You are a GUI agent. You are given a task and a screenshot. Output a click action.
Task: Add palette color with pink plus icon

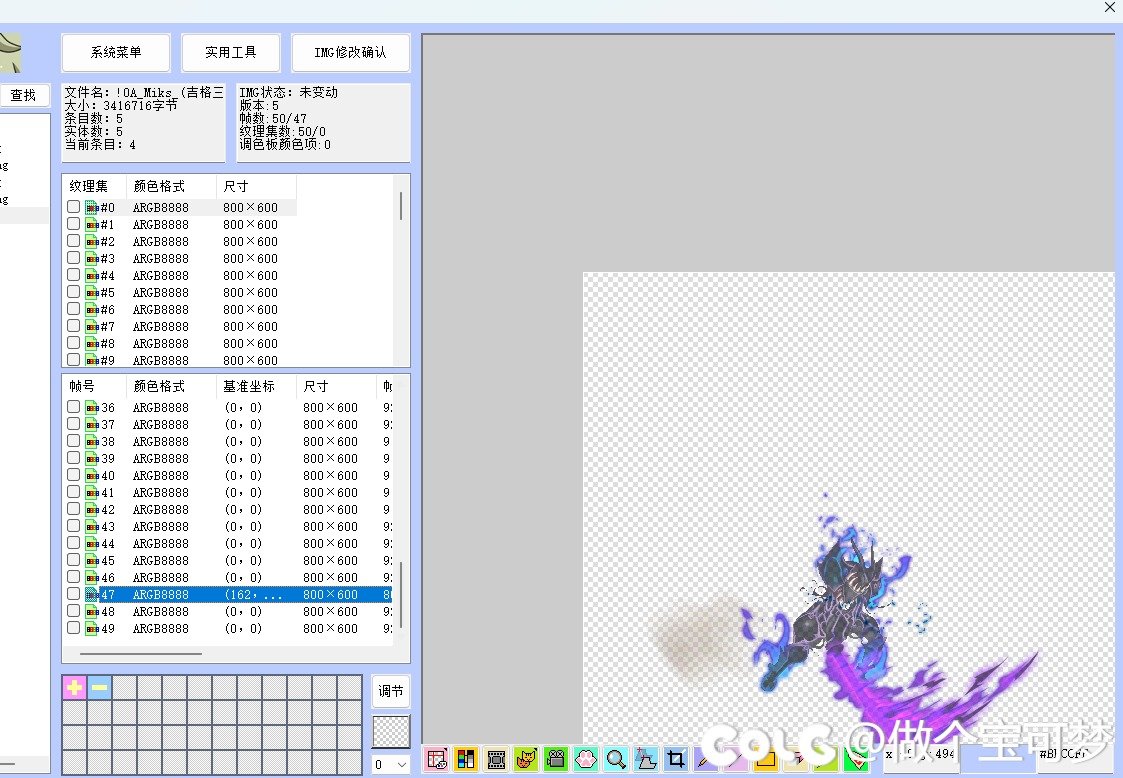74,687
